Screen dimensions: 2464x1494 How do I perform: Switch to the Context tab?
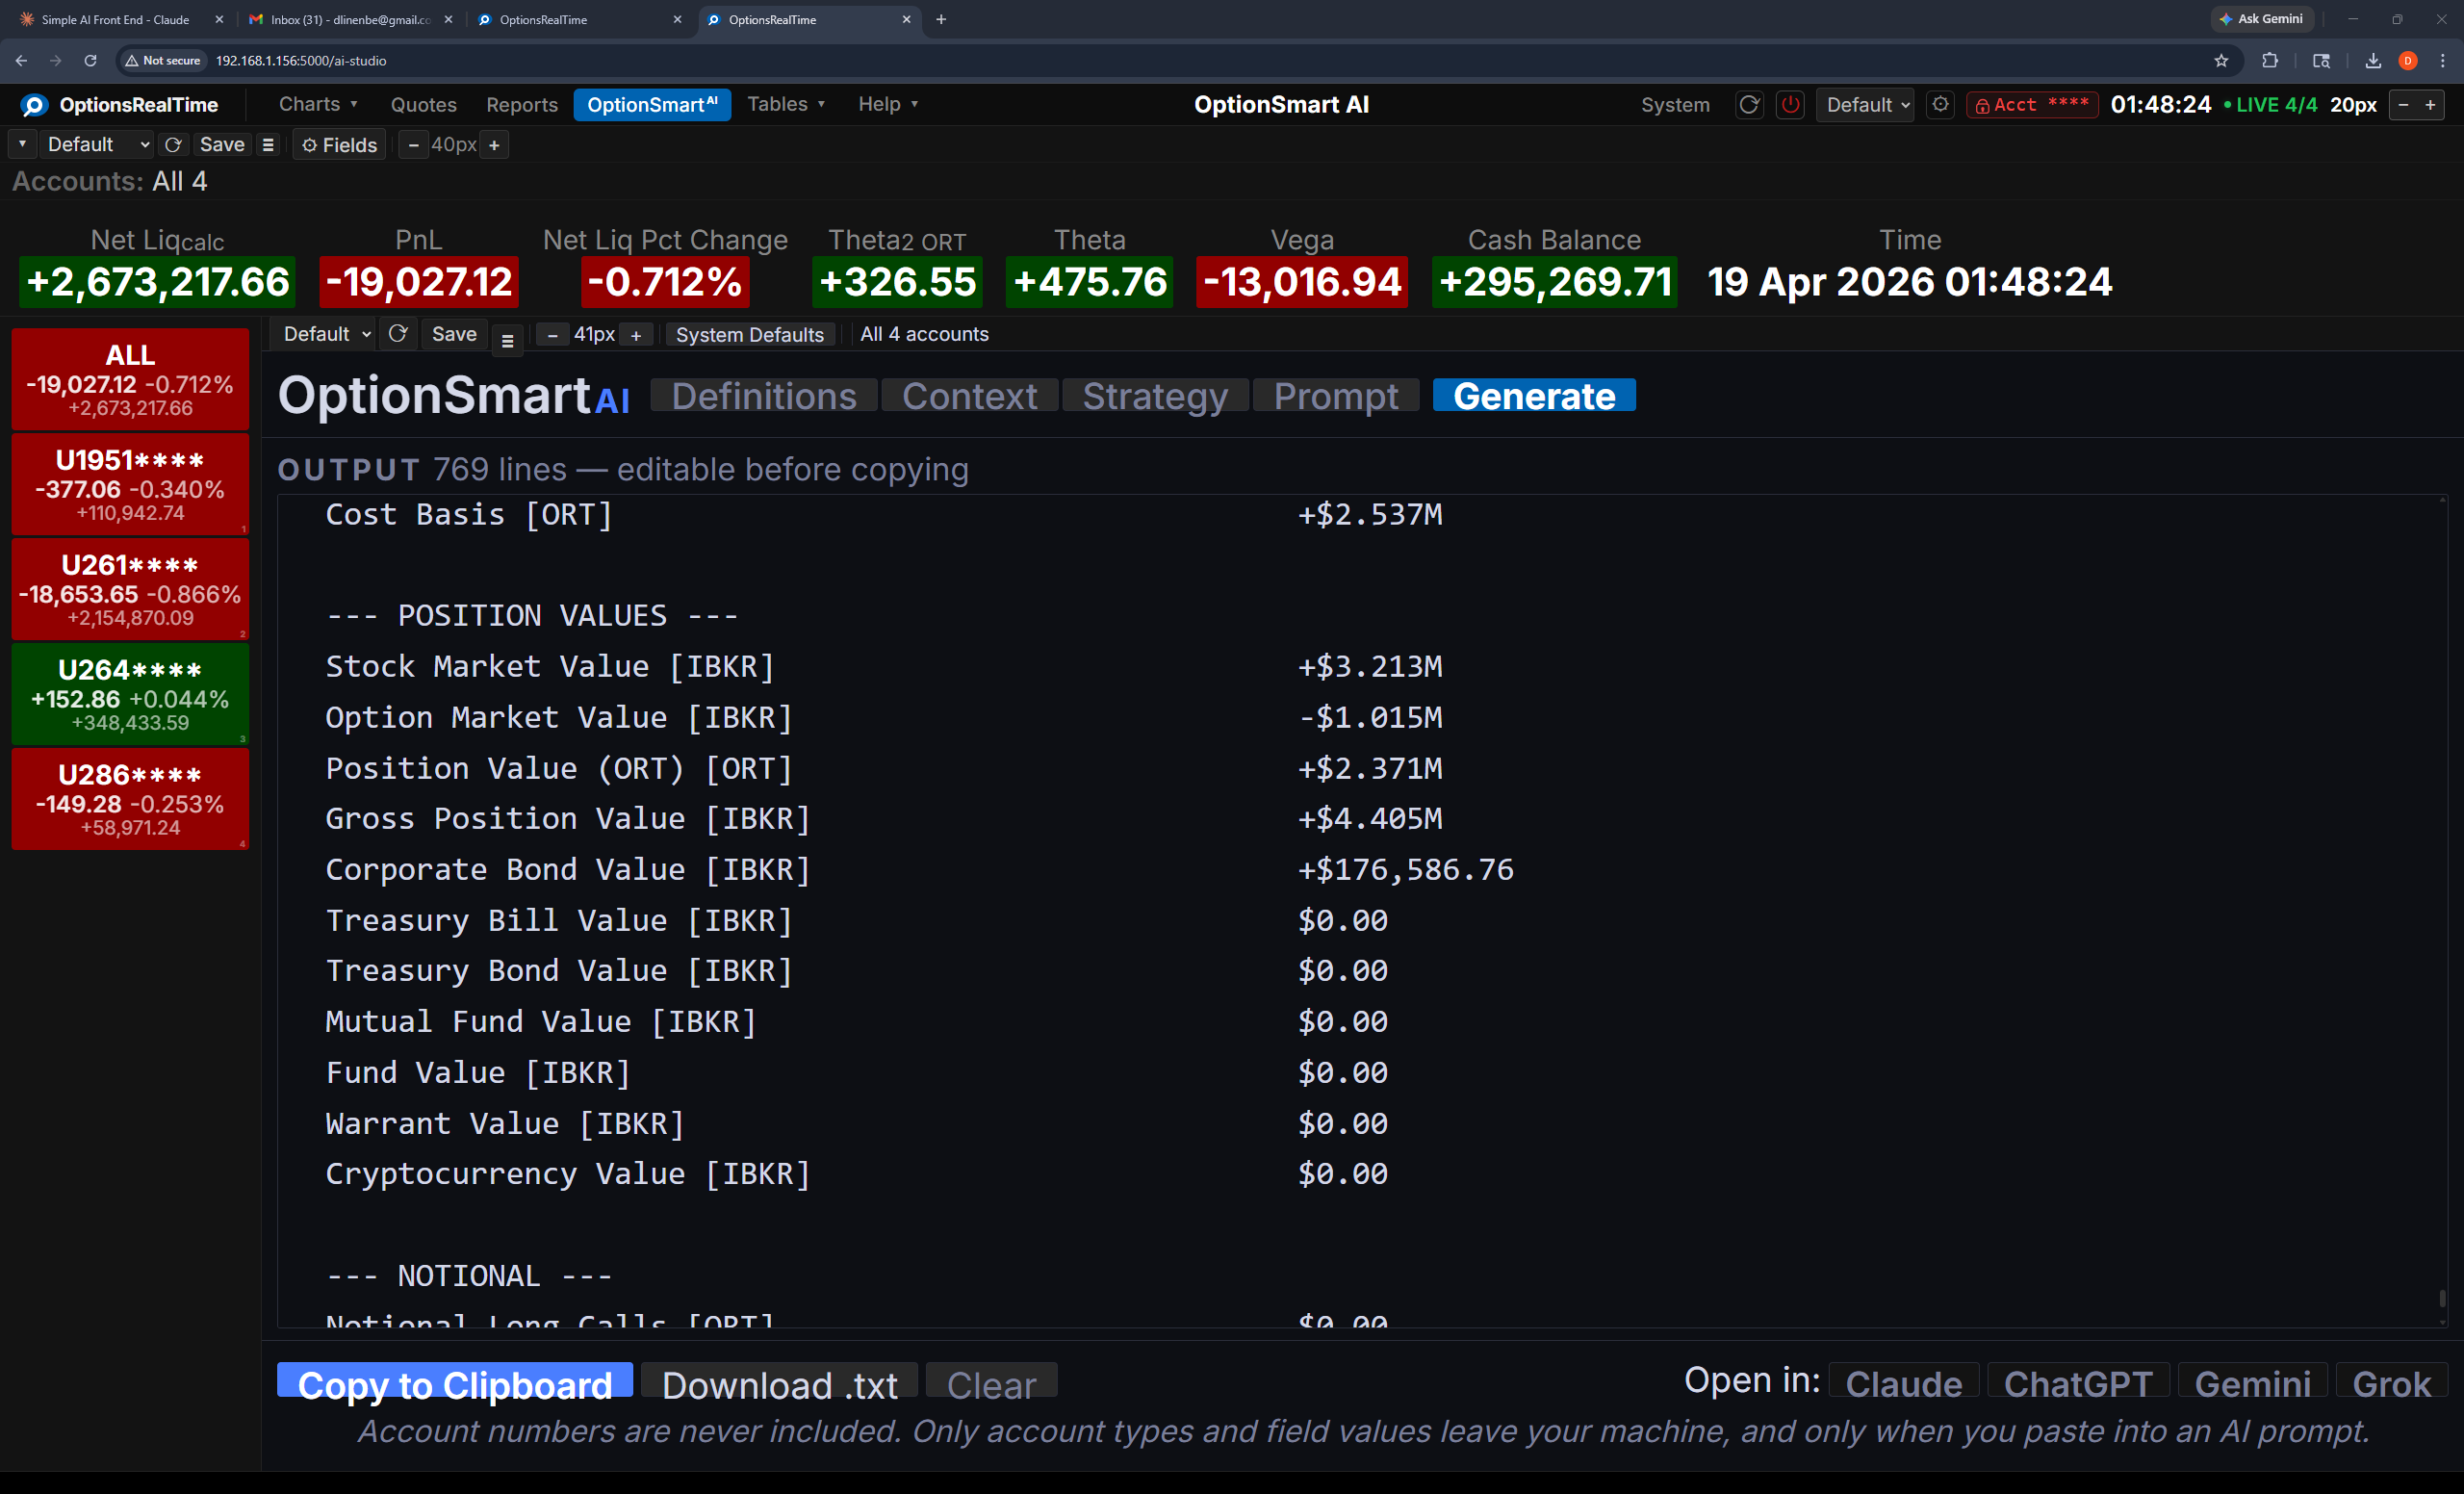969,396
